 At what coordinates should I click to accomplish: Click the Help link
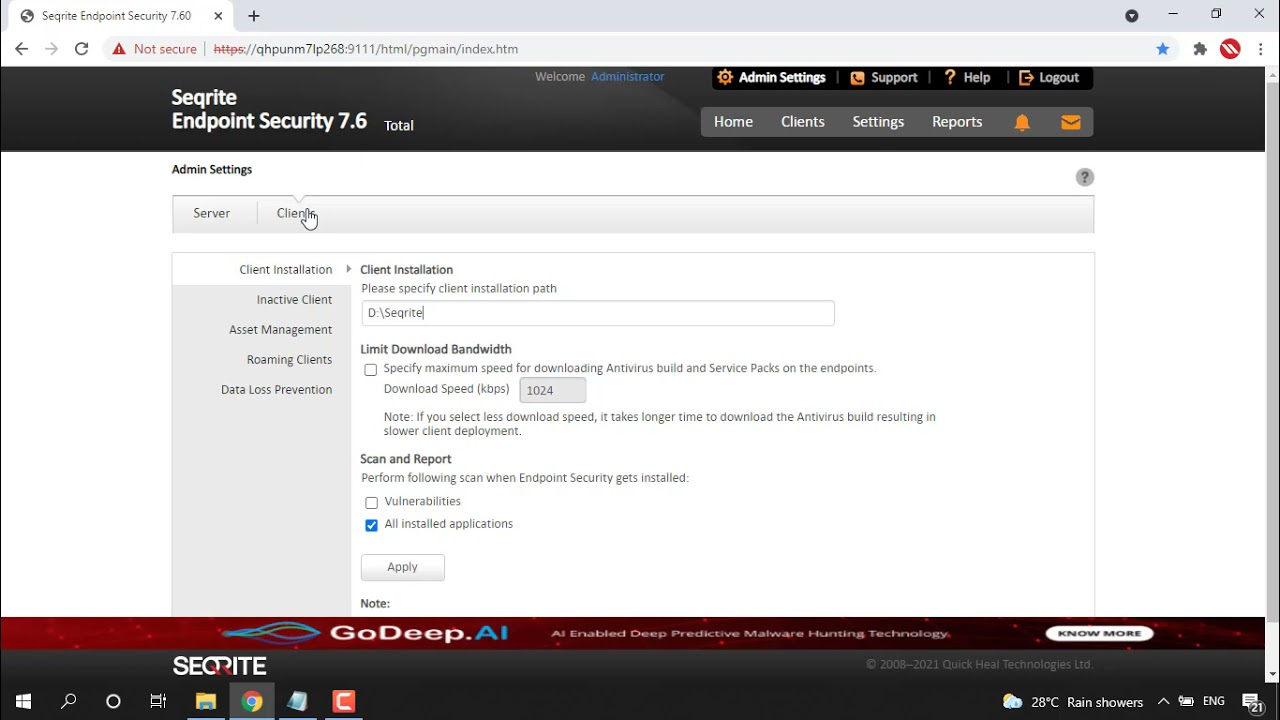pos(977,78)
